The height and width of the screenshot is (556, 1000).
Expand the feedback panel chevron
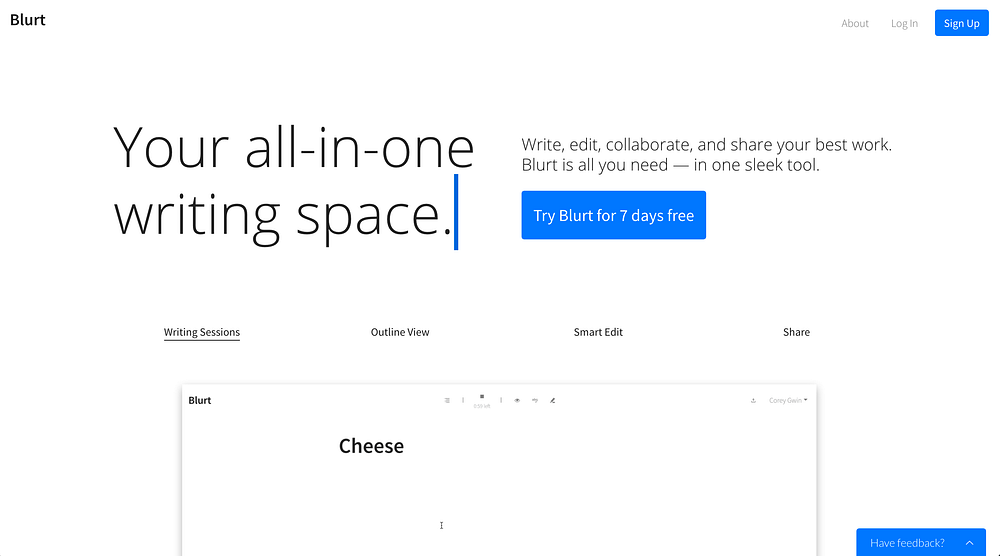coord(969,543)
